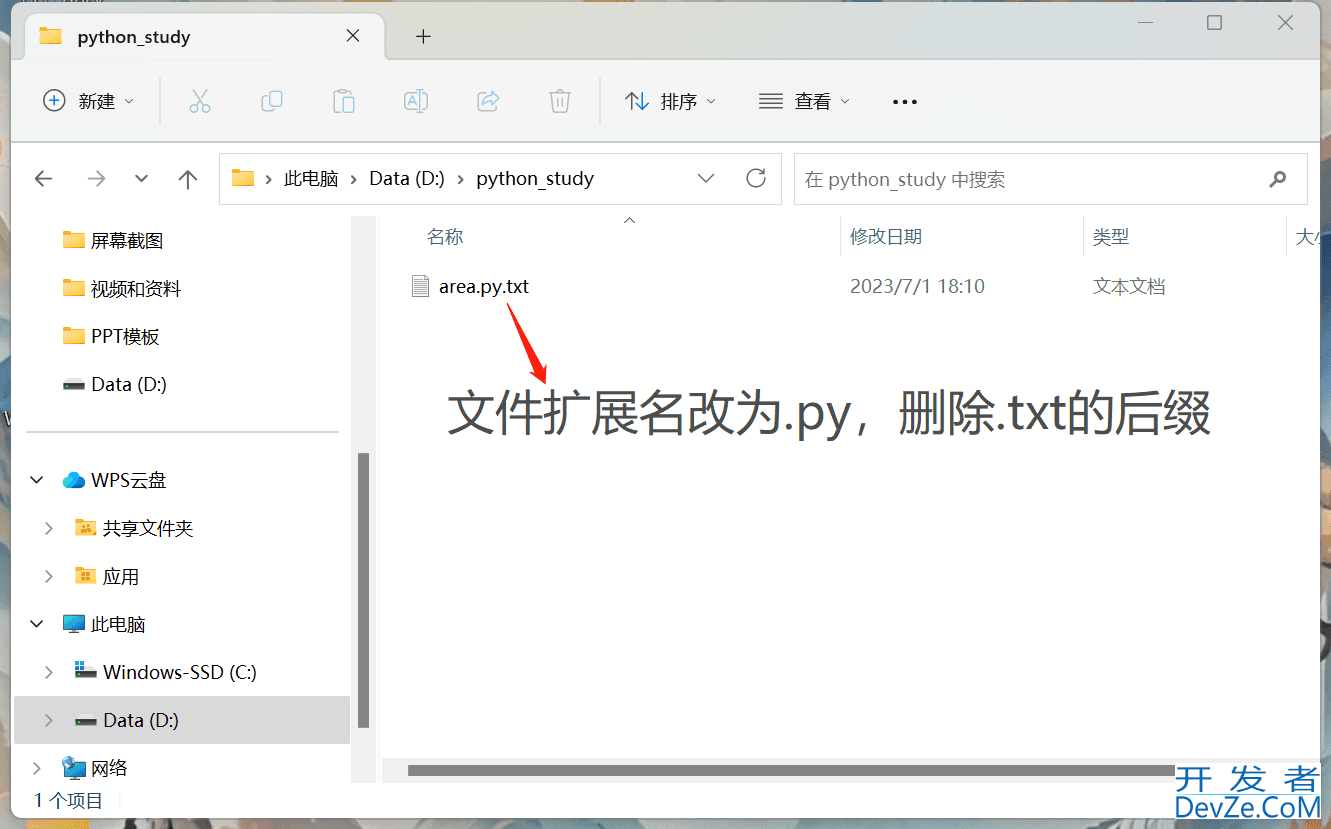Screen dimensions: 1331x829
Task: Sort by the 名称 column header
Action: click(x=445, y=237)
